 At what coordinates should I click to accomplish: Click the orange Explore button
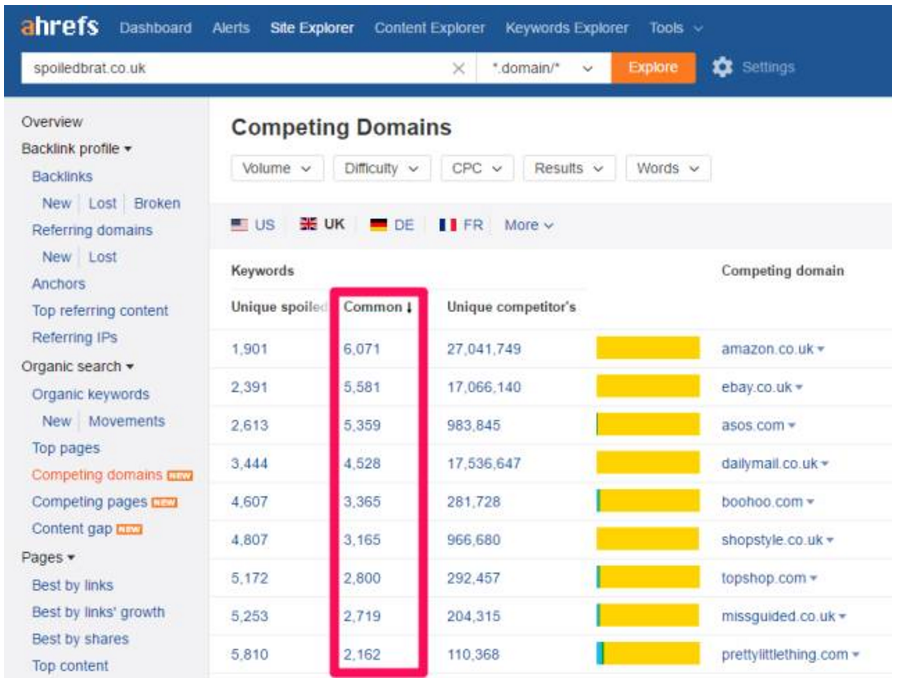coord(653,68)
